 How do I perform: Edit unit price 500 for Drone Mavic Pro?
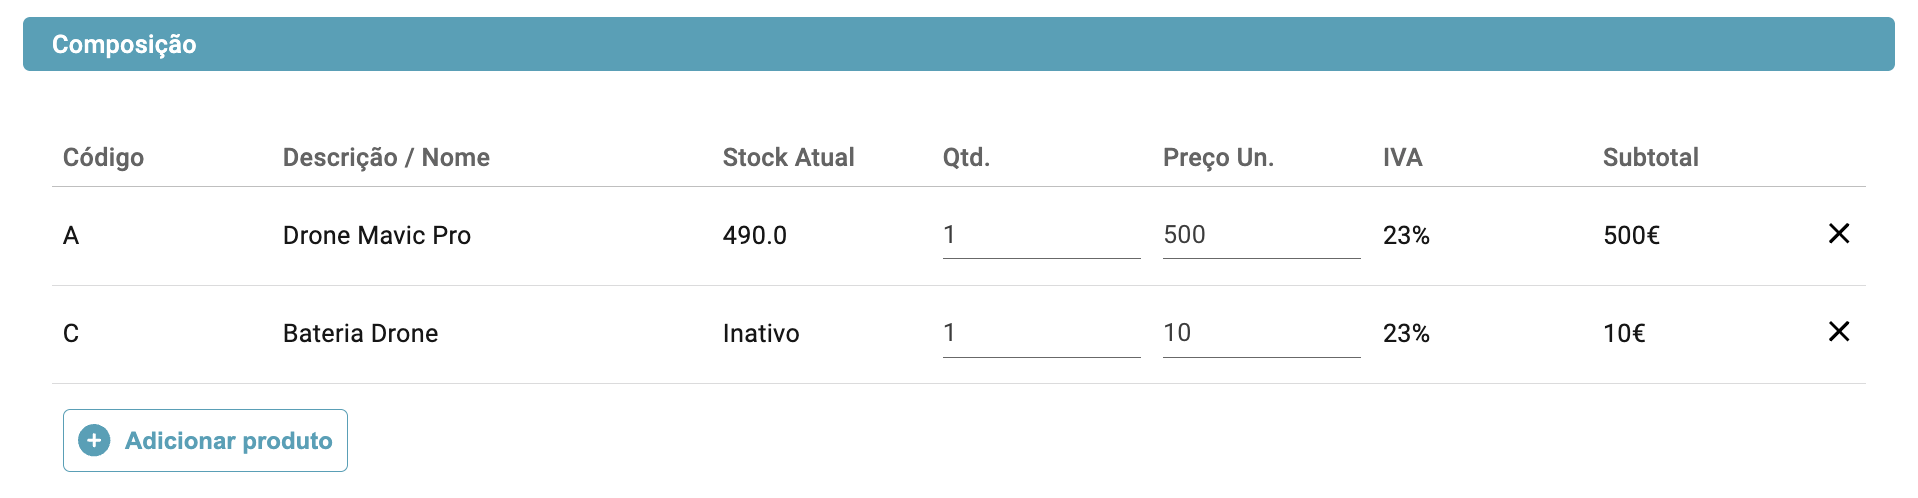(x=1261, y=235)
